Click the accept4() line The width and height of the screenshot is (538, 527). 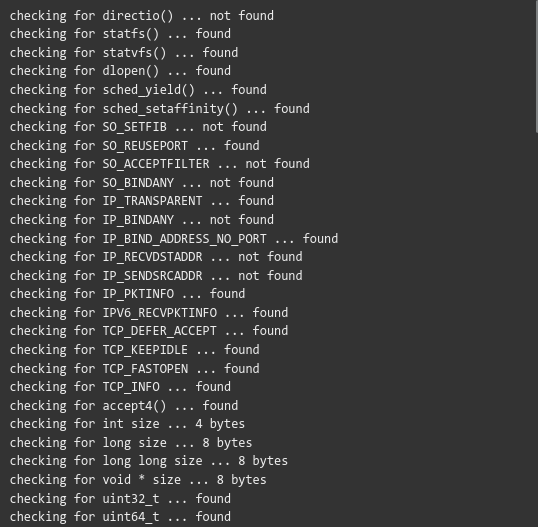[x=124, y=406]
